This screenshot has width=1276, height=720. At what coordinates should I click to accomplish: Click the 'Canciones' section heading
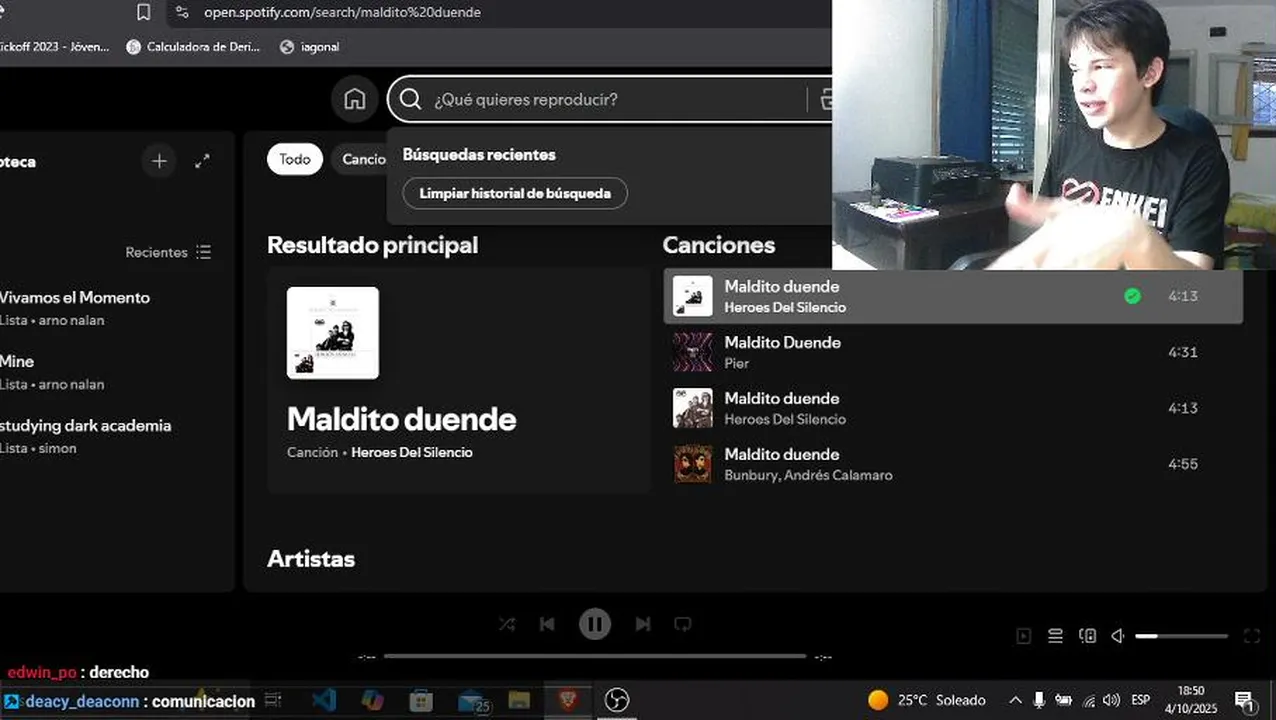pyautogui.click(x=719, y=245)
